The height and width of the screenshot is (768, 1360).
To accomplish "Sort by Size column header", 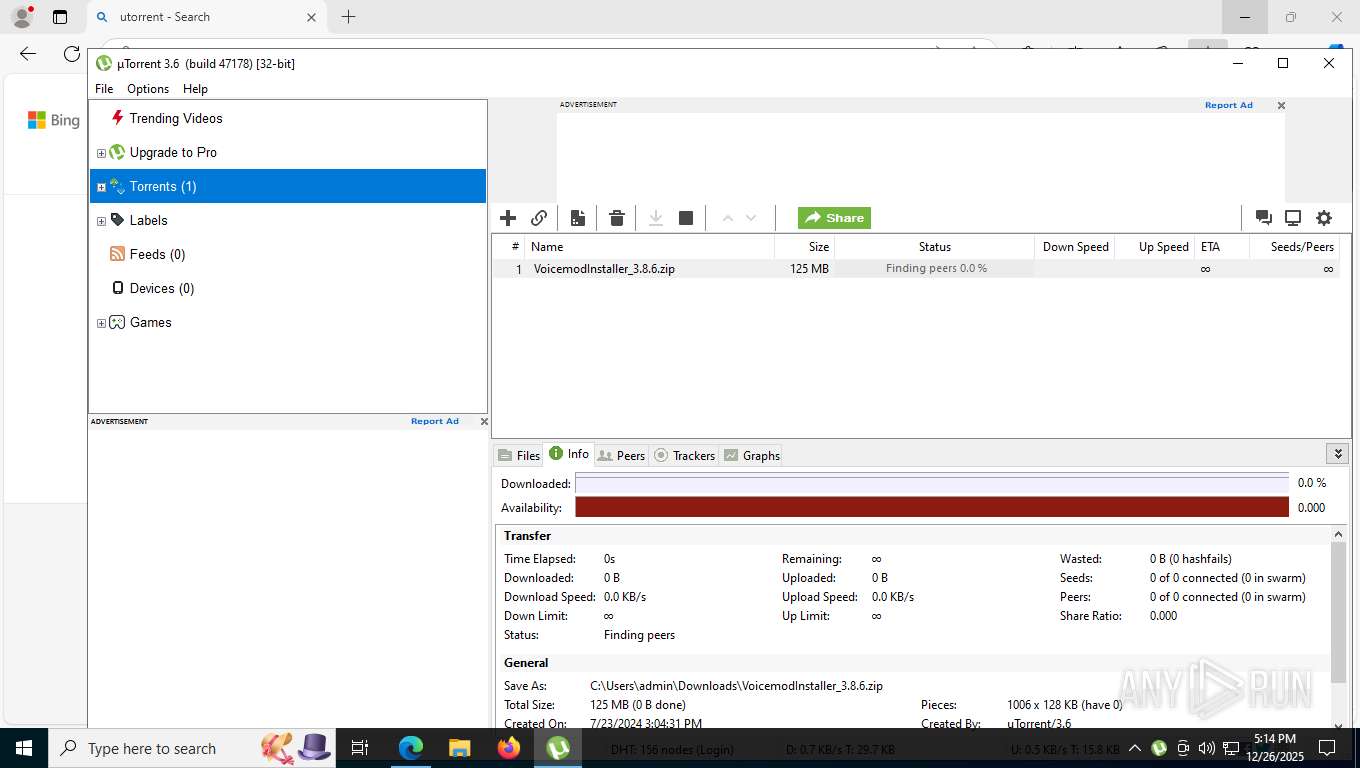I will point(804,247).
